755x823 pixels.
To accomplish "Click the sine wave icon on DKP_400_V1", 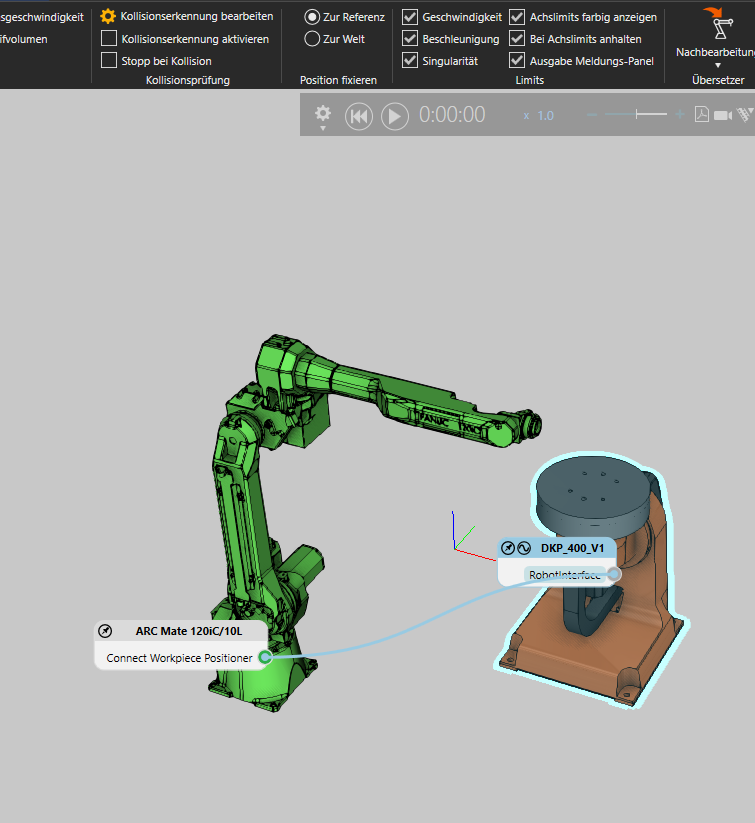I will point(523,548).
